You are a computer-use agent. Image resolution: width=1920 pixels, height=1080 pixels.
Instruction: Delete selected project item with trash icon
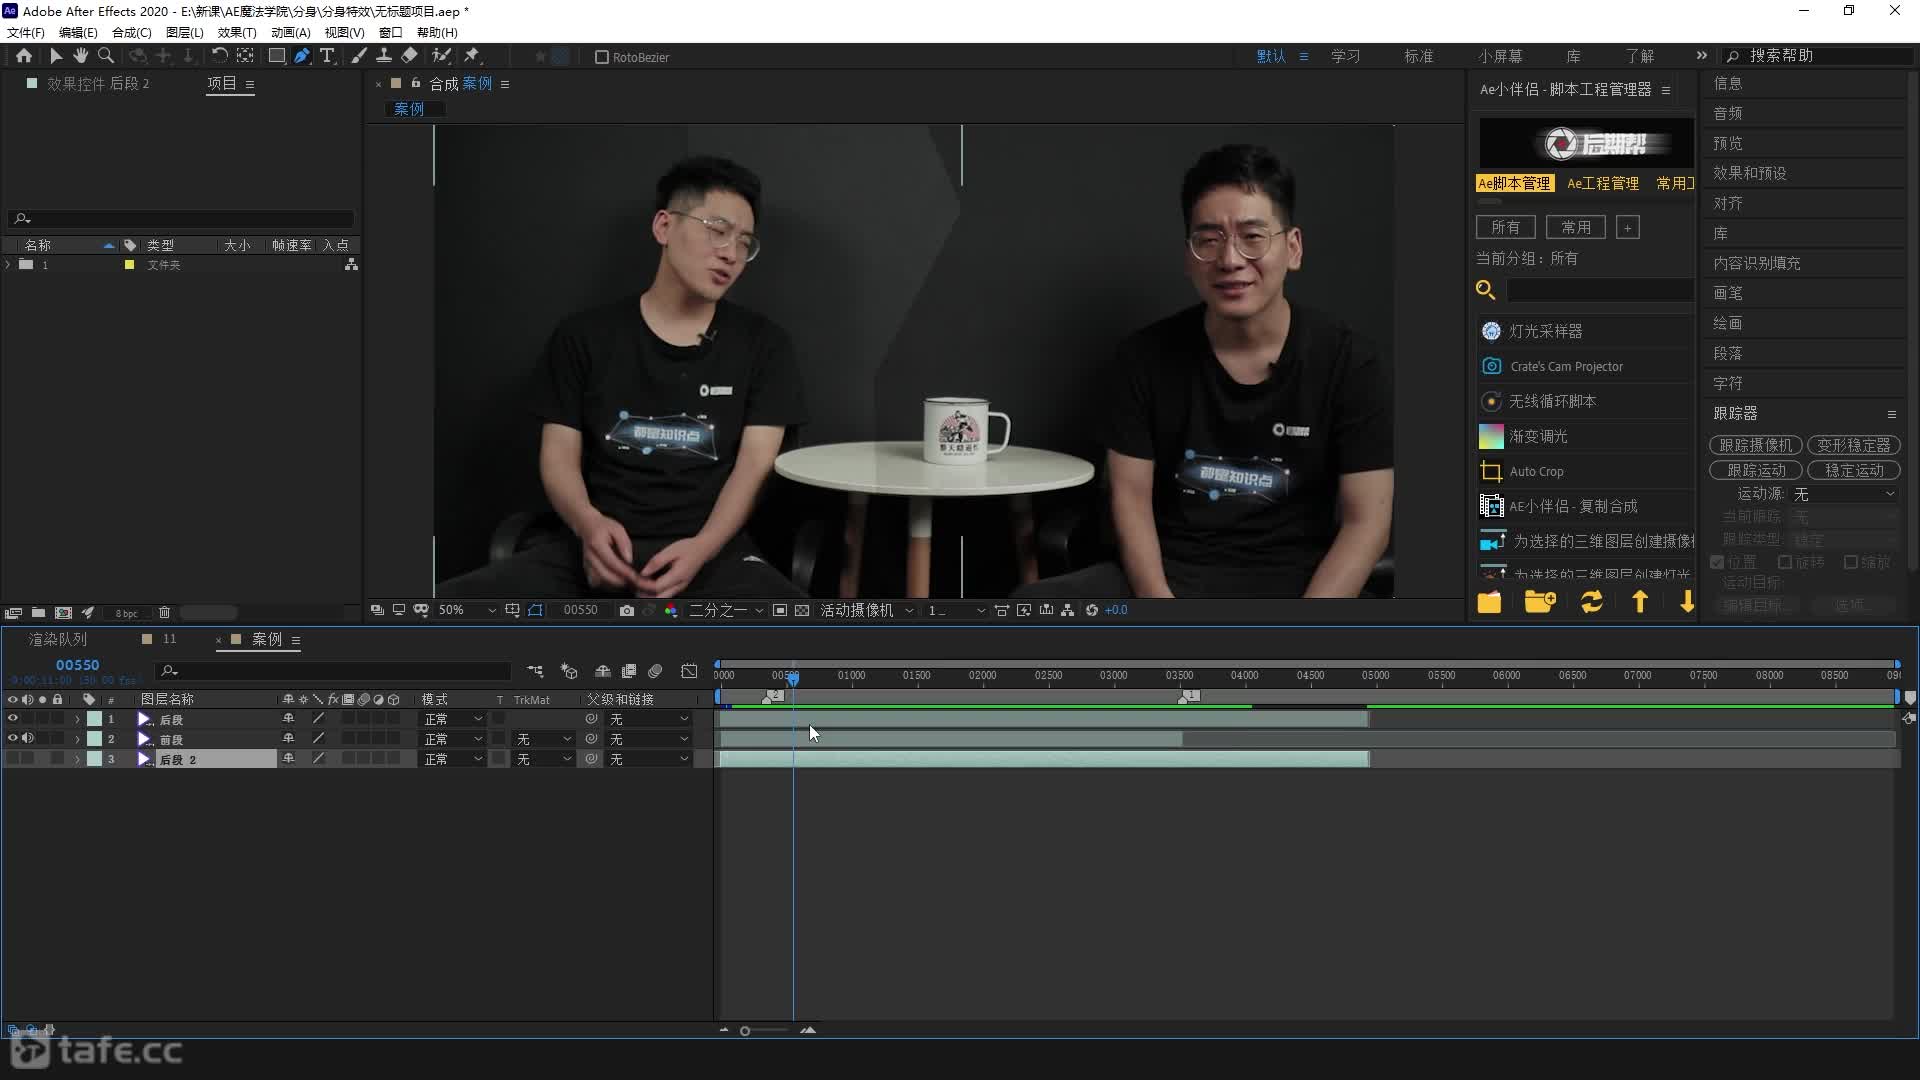165,613
